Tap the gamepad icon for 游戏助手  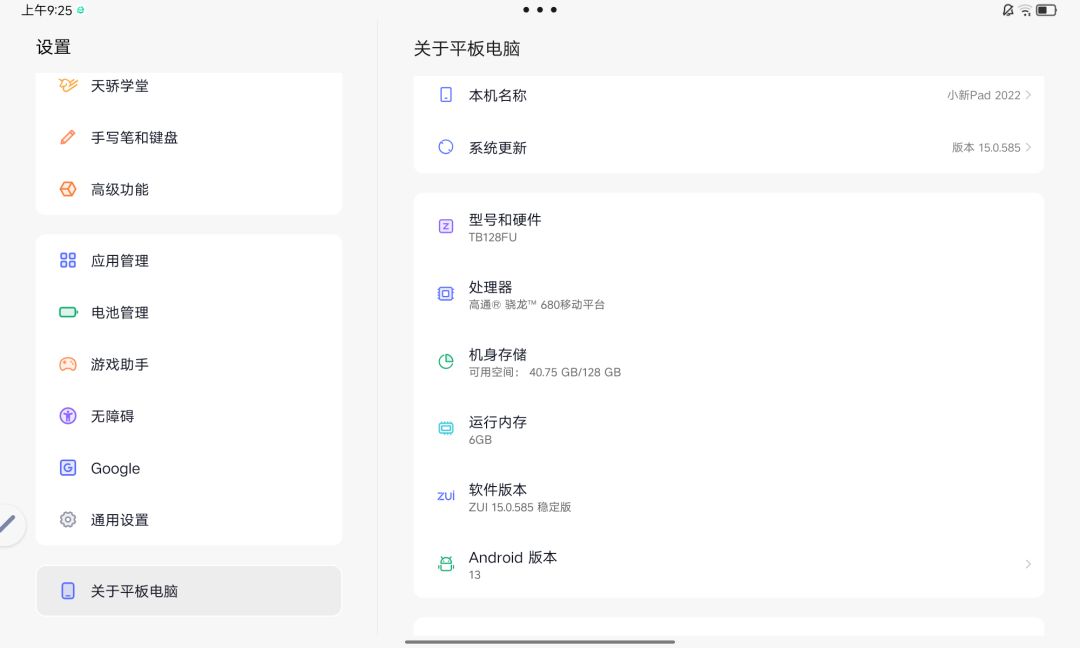(68, 364)
